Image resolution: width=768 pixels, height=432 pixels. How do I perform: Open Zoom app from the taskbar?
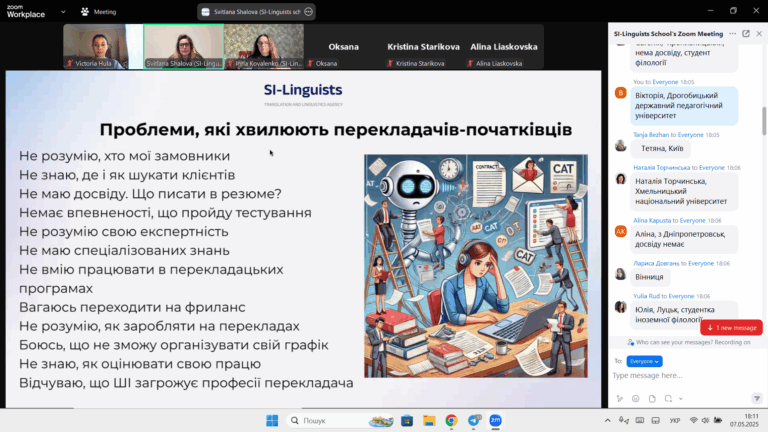(x=495, y=421)
